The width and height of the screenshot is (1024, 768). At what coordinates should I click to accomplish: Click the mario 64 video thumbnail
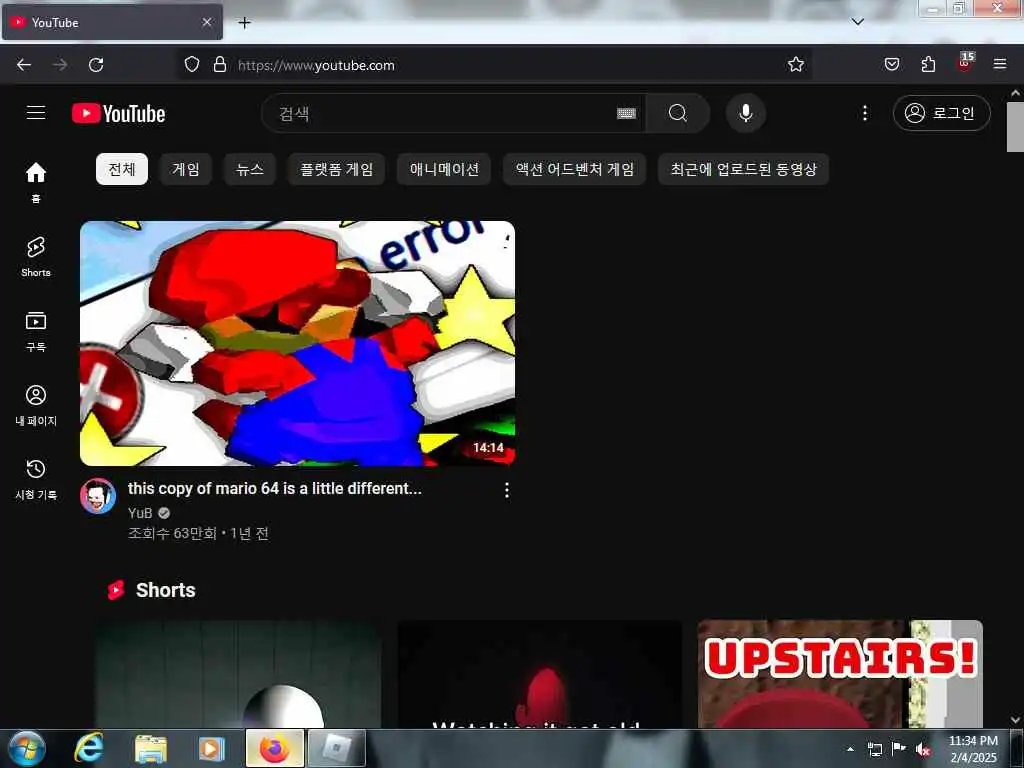click(x=297, y=344)
